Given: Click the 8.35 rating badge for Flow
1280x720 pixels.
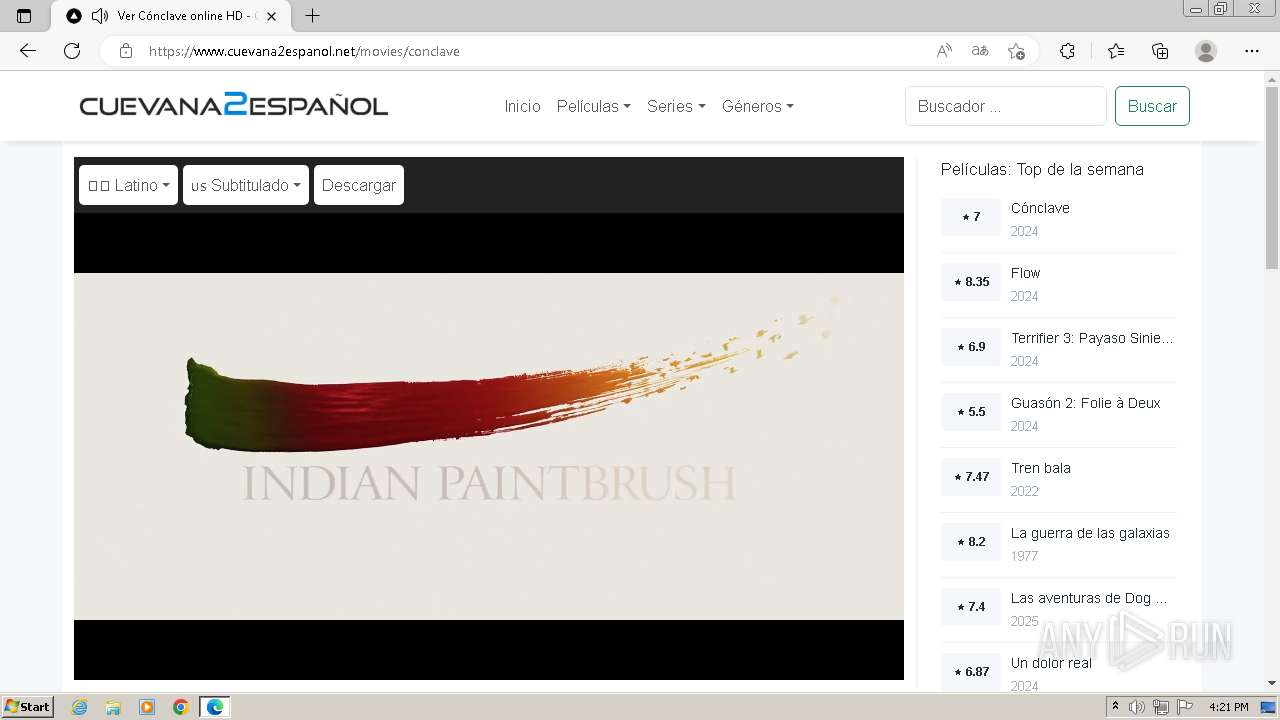Looking at the screenshot, I should [970, 282].
